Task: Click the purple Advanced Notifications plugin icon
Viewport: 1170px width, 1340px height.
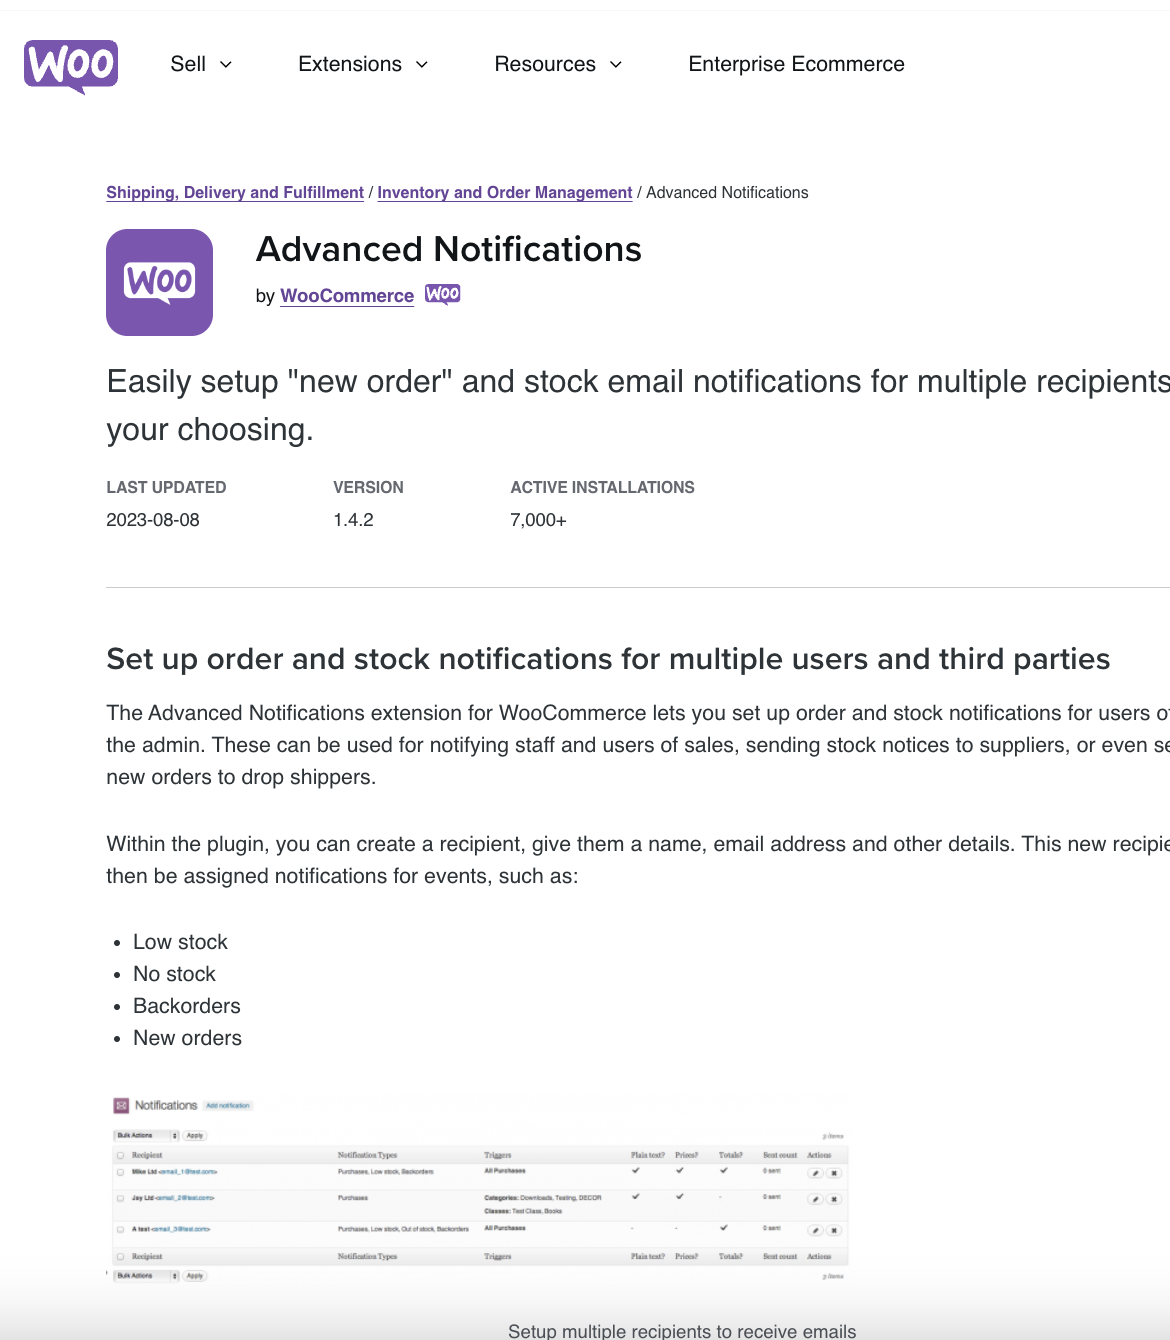Action: (x=159, y=282)
